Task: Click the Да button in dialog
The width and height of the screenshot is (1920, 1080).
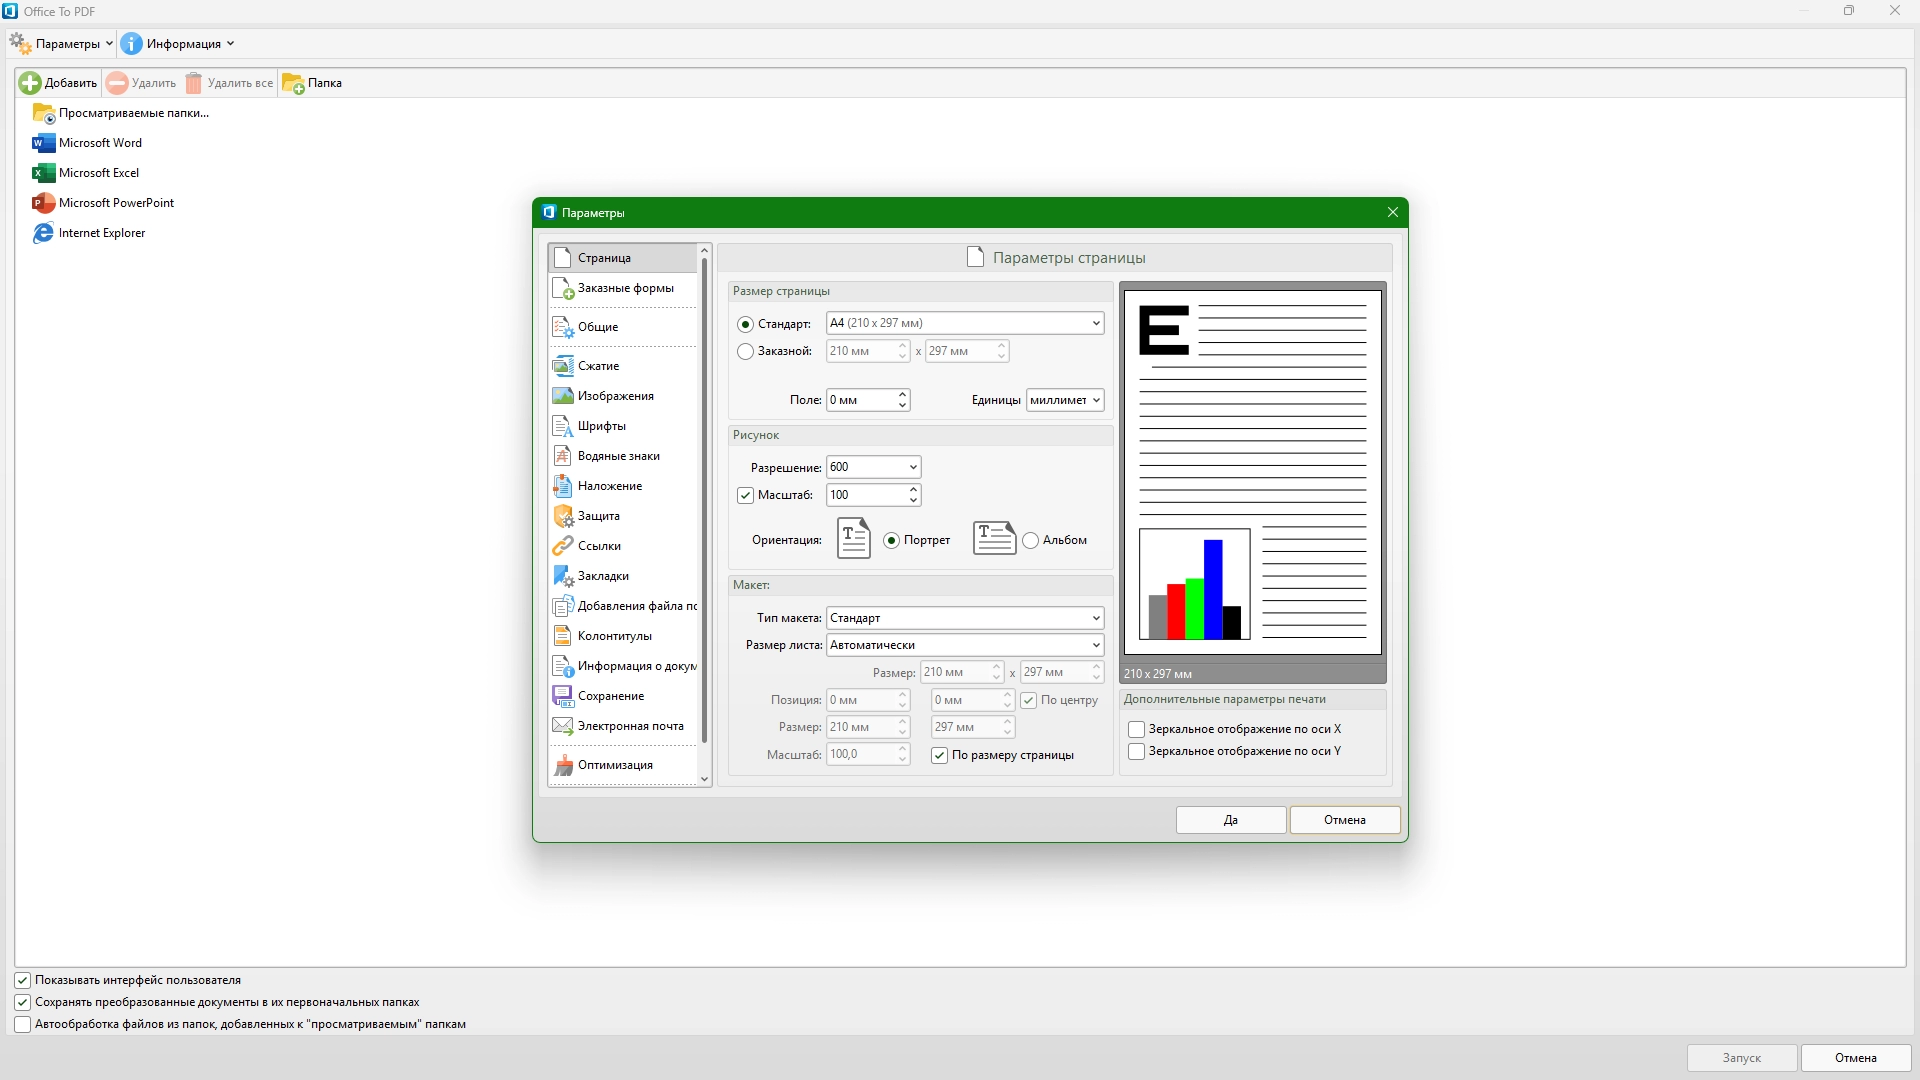Action: click(1231, 820)
